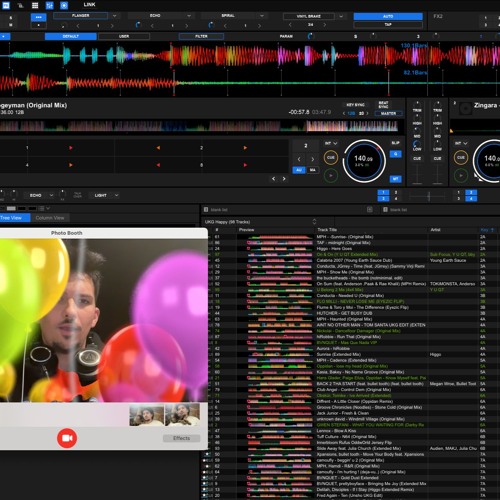Adjust channel 1 TRIM knob

pos(417,104)
